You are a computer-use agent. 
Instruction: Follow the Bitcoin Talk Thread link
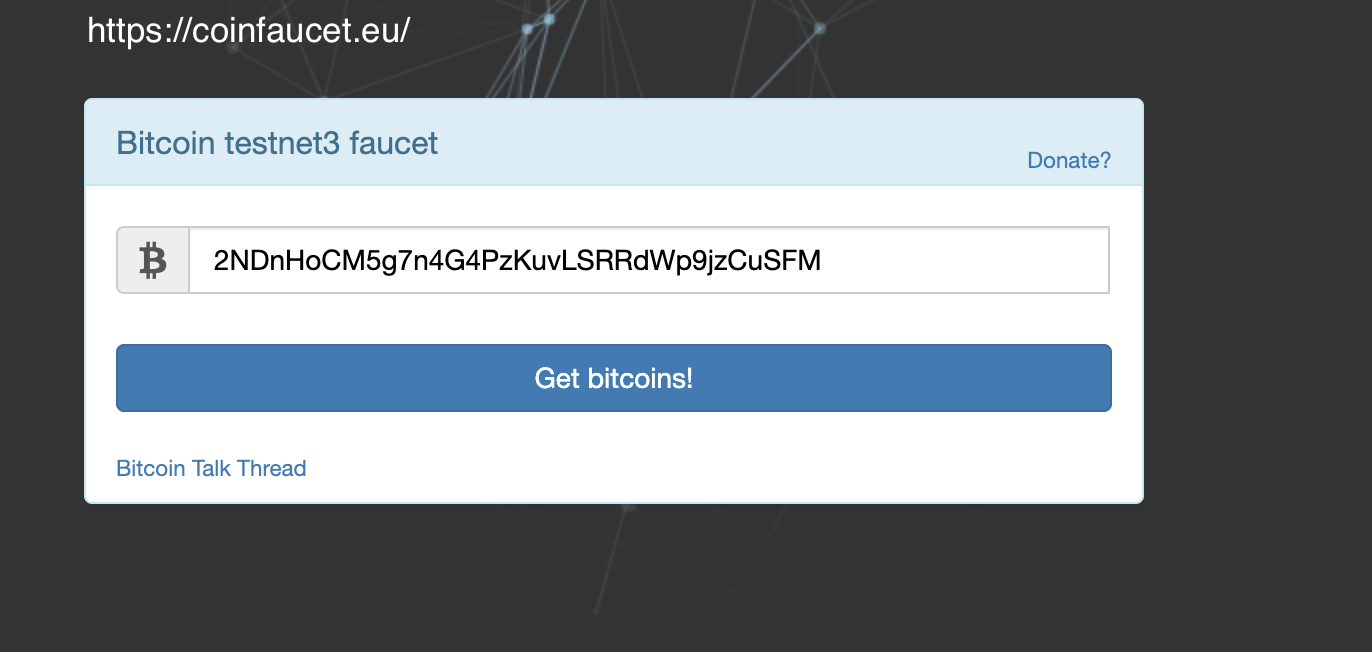tap(211, 468)
